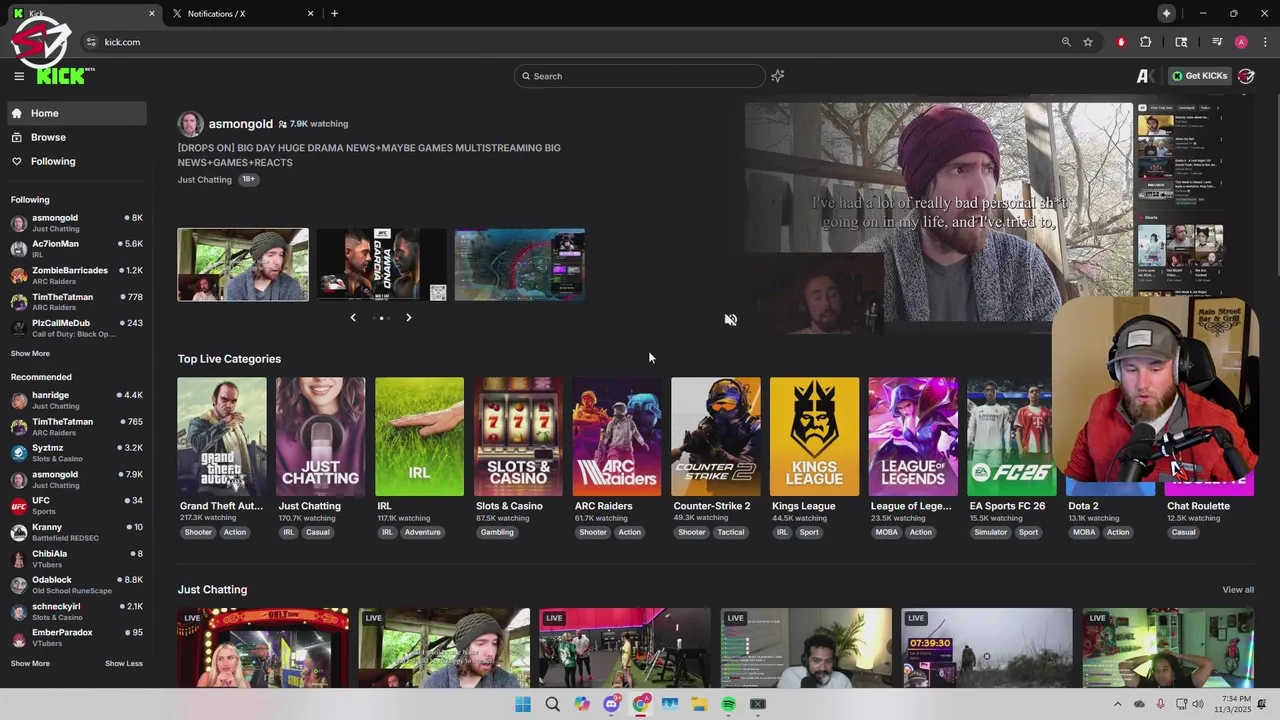Click Tactical tag under Counter-Strike 2

731,532
